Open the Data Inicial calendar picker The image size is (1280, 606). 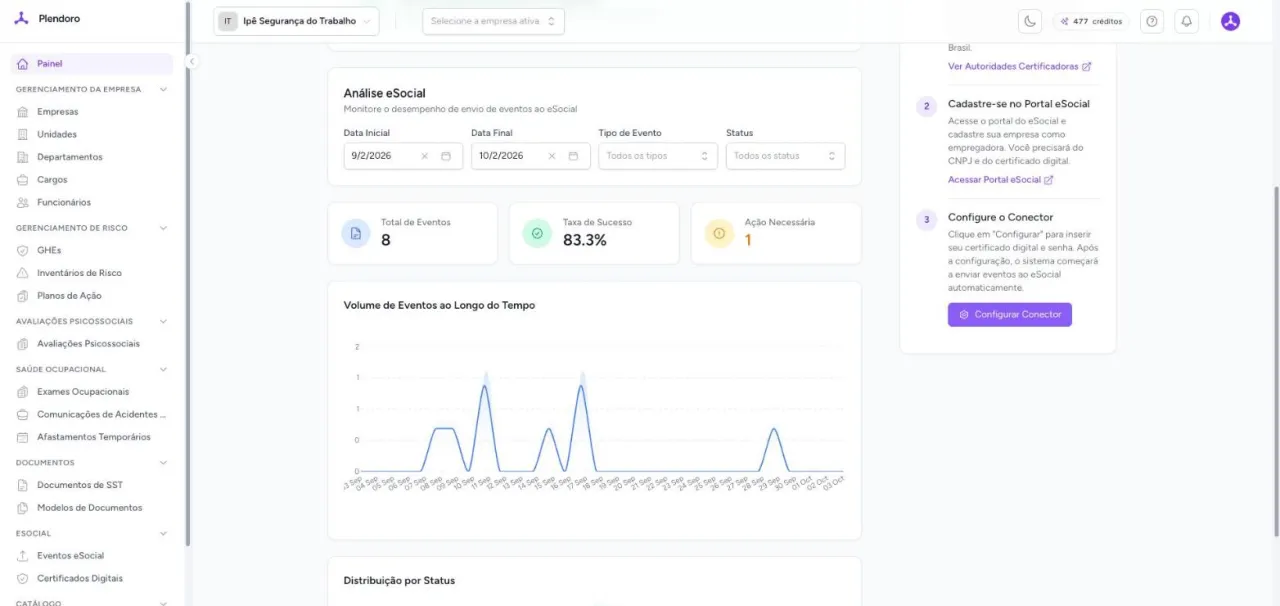[446, 156]
